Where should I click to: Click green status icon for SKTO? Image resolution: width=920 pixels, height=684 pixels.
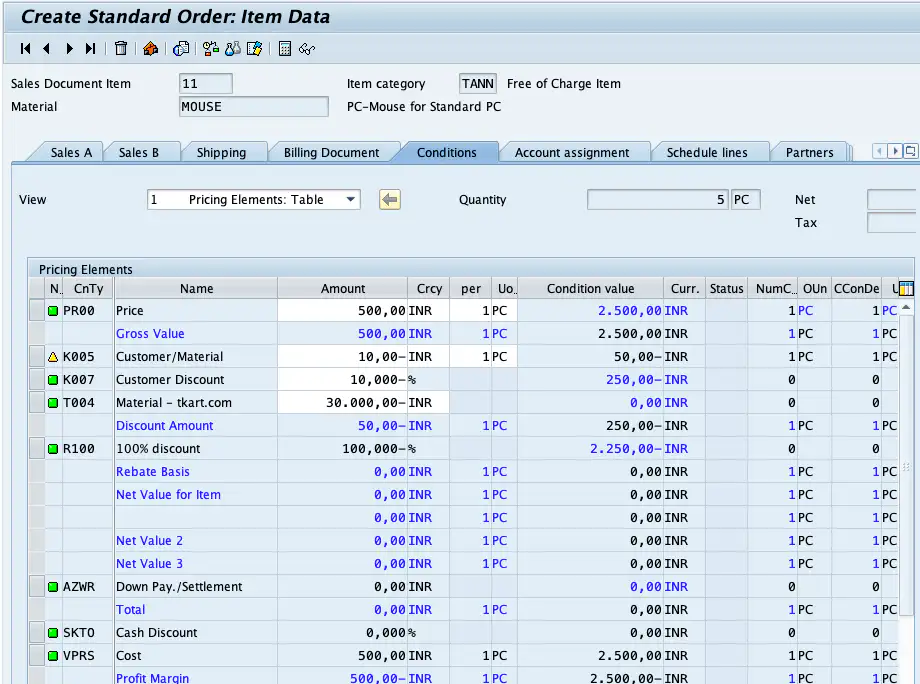coord(53,632)
